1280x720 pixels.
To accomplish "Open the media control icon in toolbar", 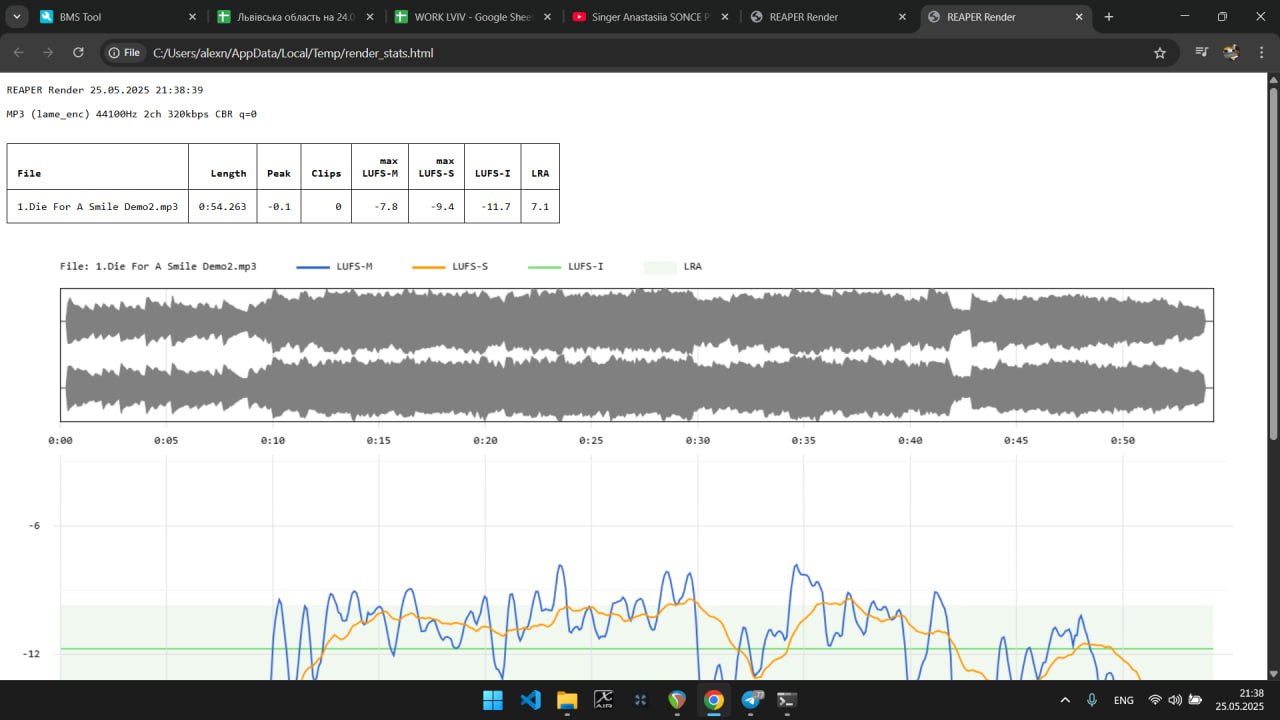I will click(1202, 53).
